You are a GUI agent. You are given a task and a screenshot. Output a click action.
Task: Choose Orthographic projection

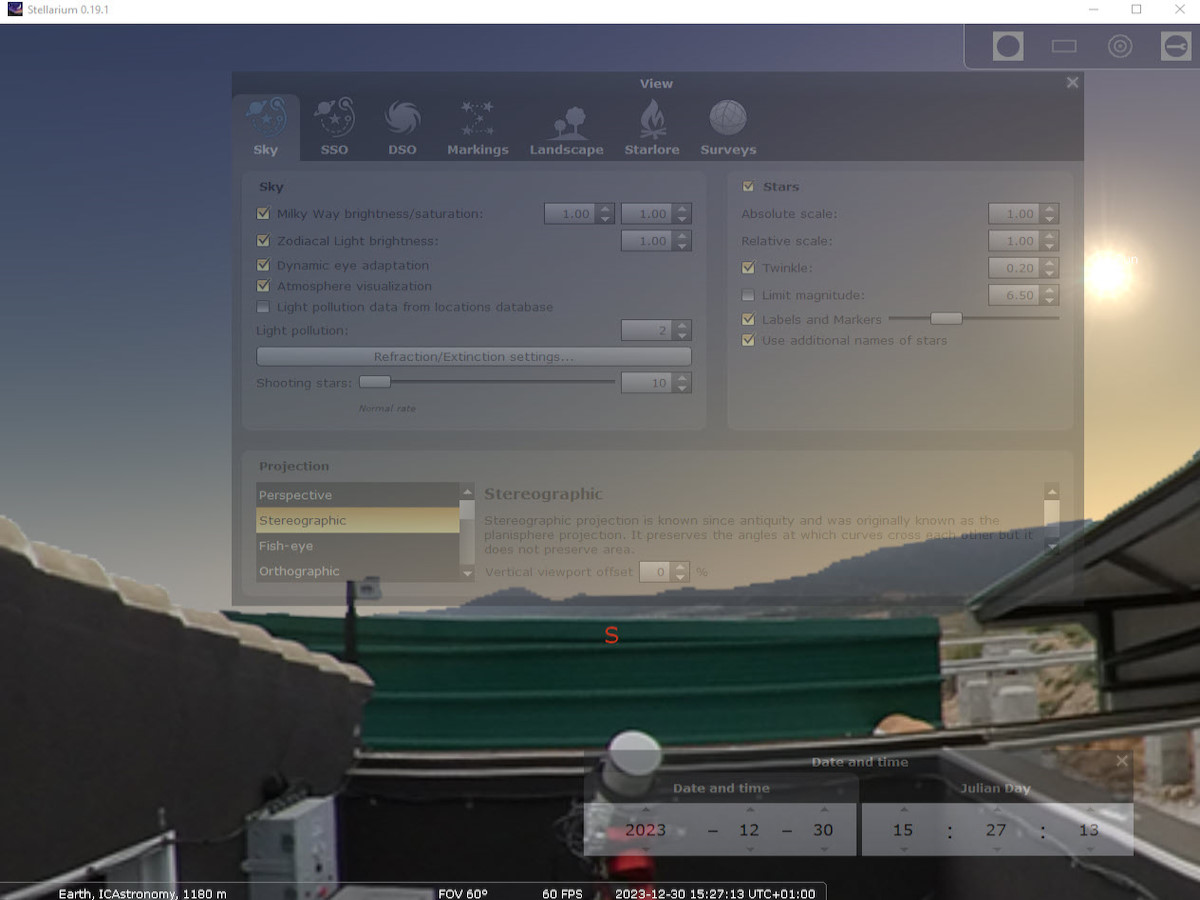tap(358, 571)
